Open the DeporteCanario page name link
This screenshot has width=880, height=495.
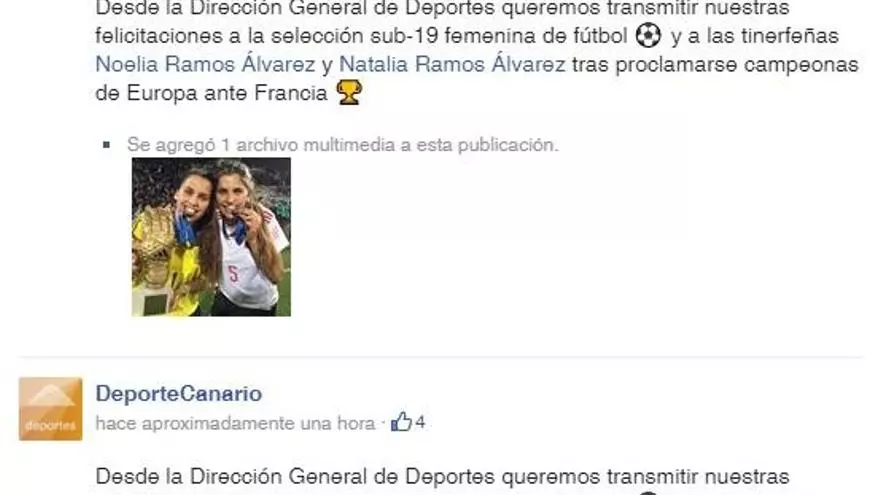[x=178, y=393]
